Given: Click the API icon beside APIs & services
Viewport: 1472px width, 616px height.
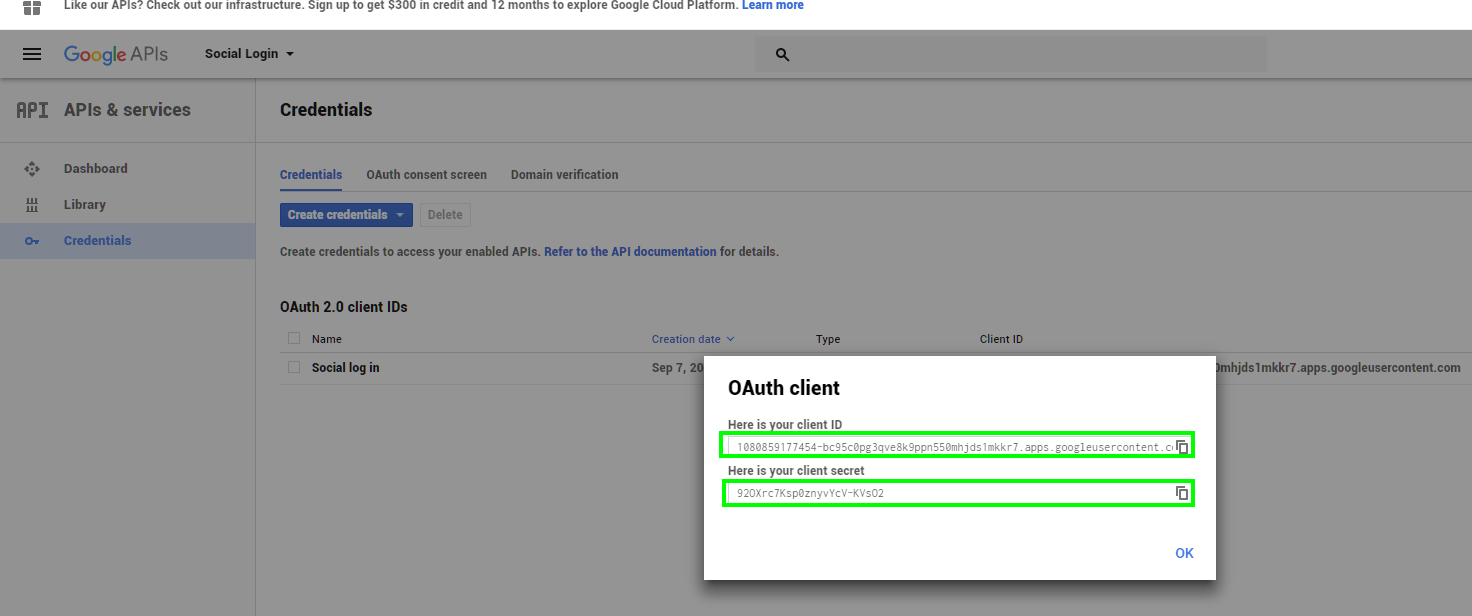Looking at the screenshot, I should (32, 110).
